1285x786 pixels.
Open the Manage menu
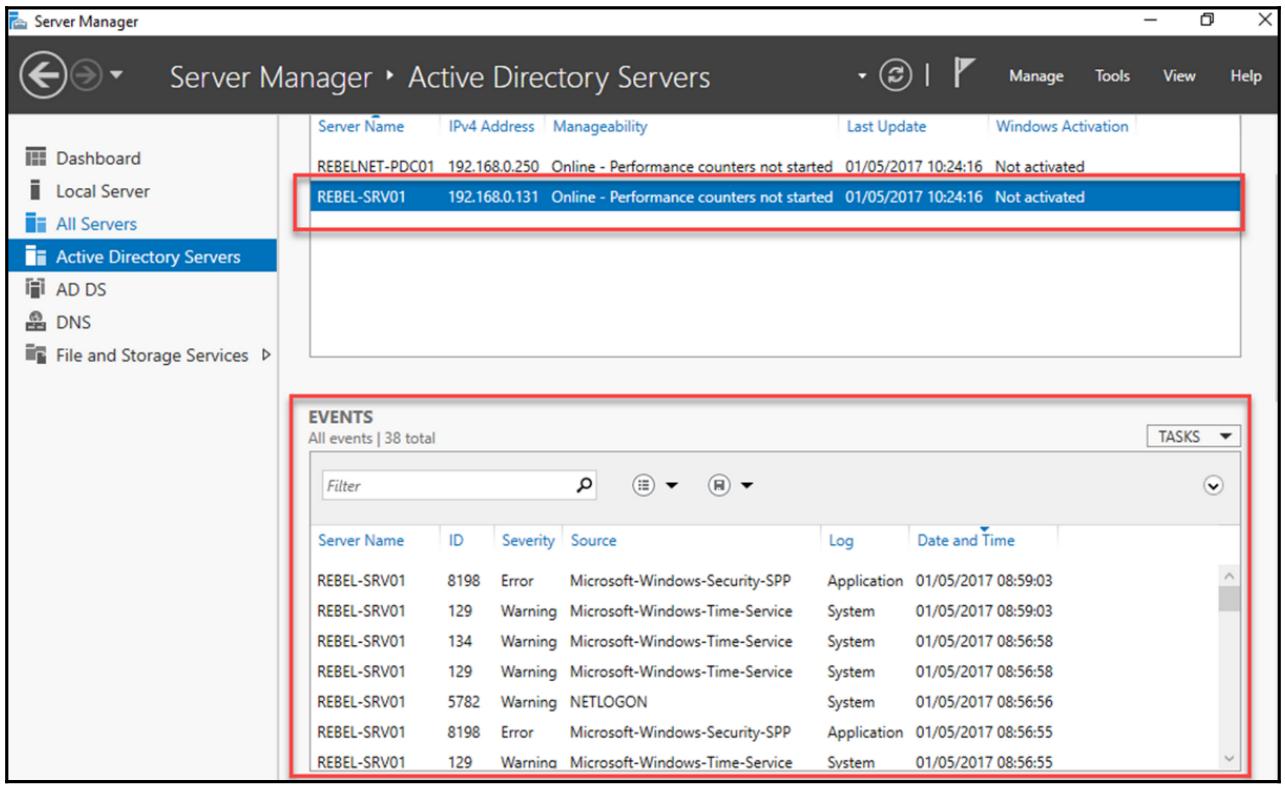pos(1035,76)
